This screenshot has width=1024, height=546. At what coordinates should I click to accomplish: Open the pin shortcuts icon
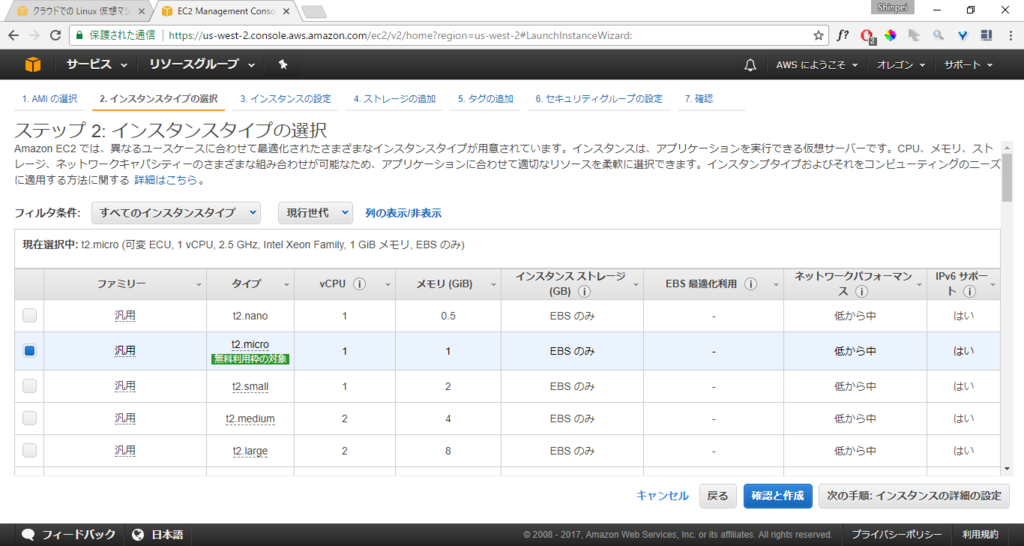click(x=283, y=65)
